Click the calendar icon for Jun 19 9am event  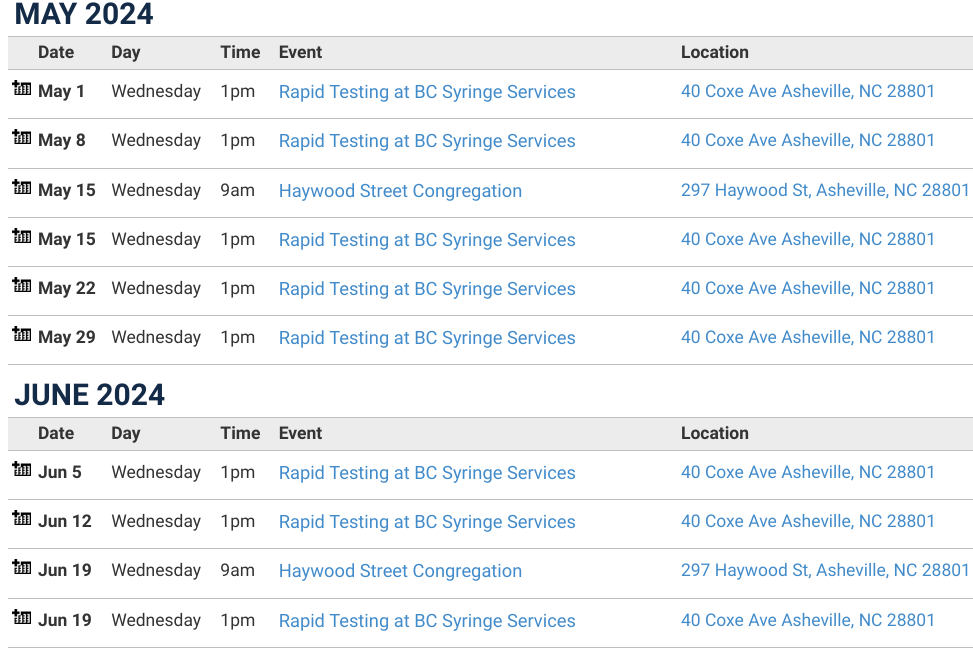pyautogui.click(x=22, y=567)
